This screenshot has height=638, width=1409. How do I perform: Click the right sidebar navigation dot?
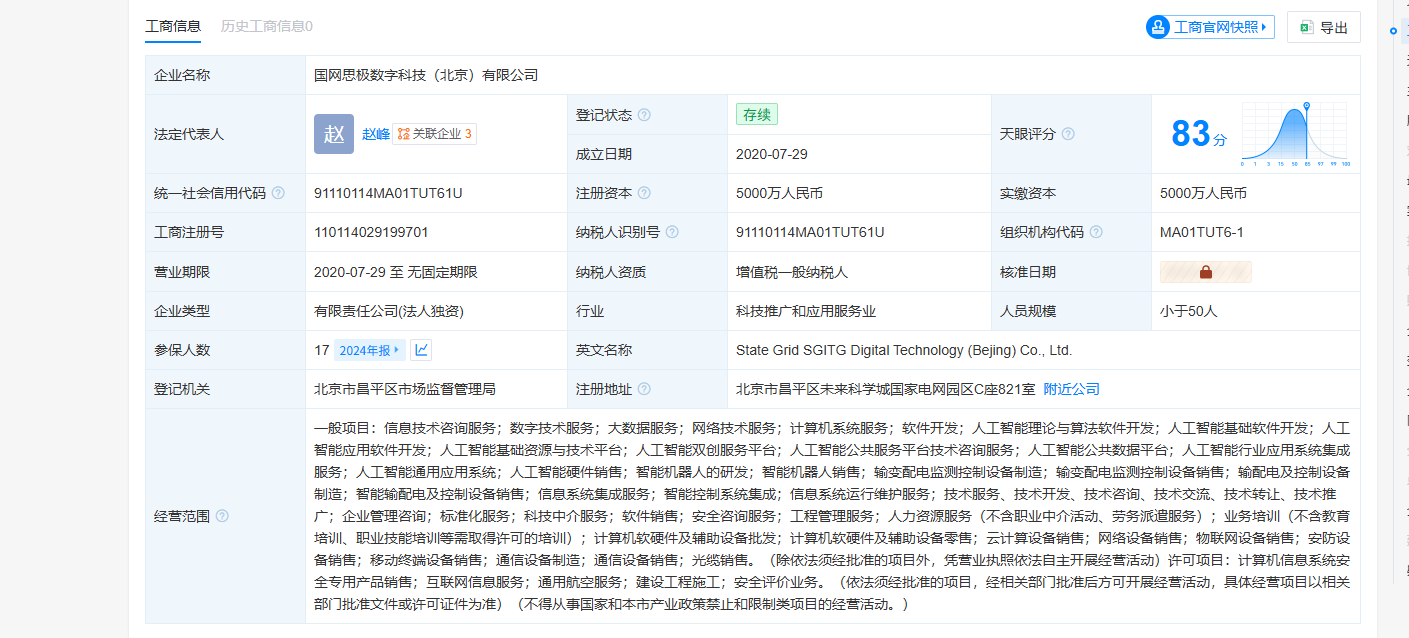[1394, 32]
